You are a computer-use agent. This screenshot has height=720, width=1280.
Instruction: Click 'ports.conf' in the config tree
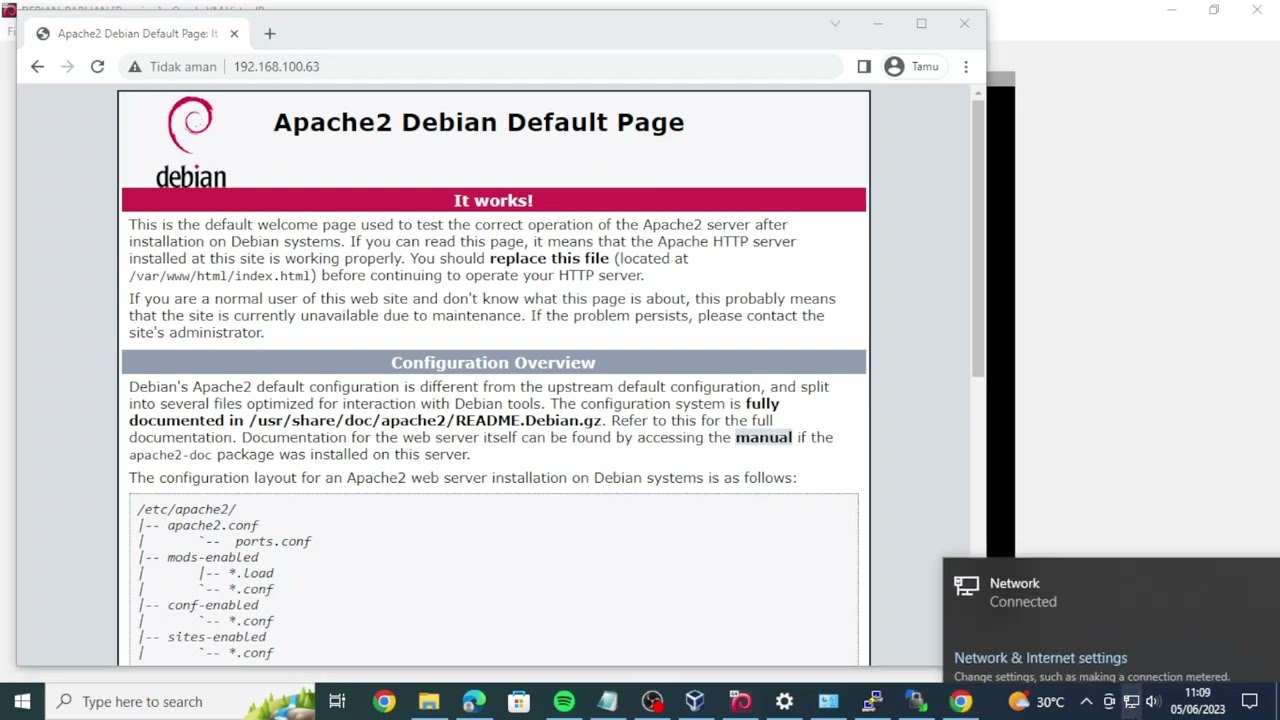[x=273, y=541]
